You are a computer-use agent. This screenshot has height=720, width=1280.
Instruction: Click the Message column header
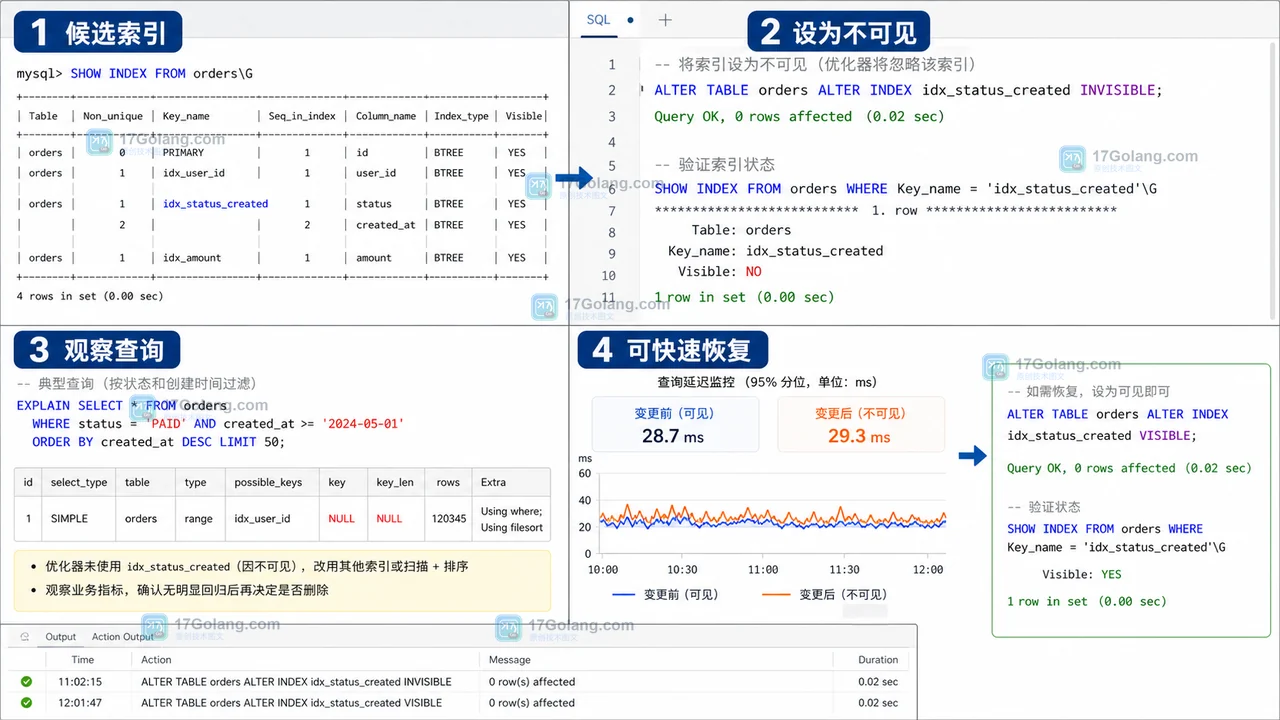coord(509,660)
